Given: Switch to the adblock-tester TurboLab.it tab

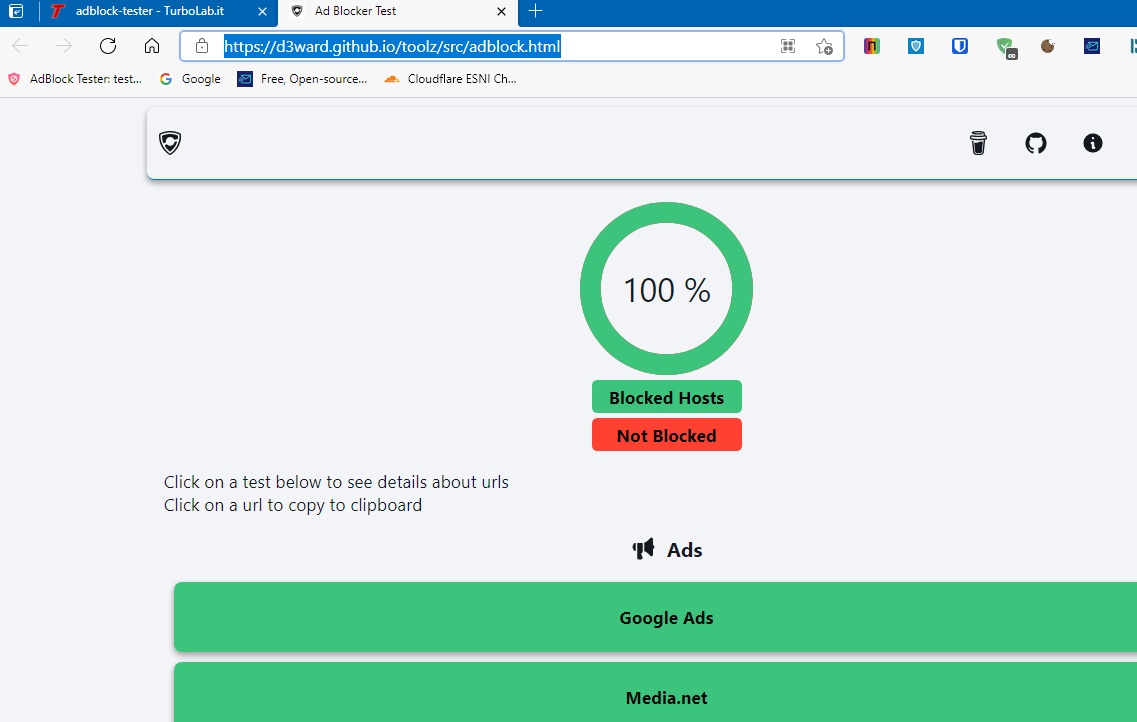Looking at the screenshot, I should click(149, 11).
